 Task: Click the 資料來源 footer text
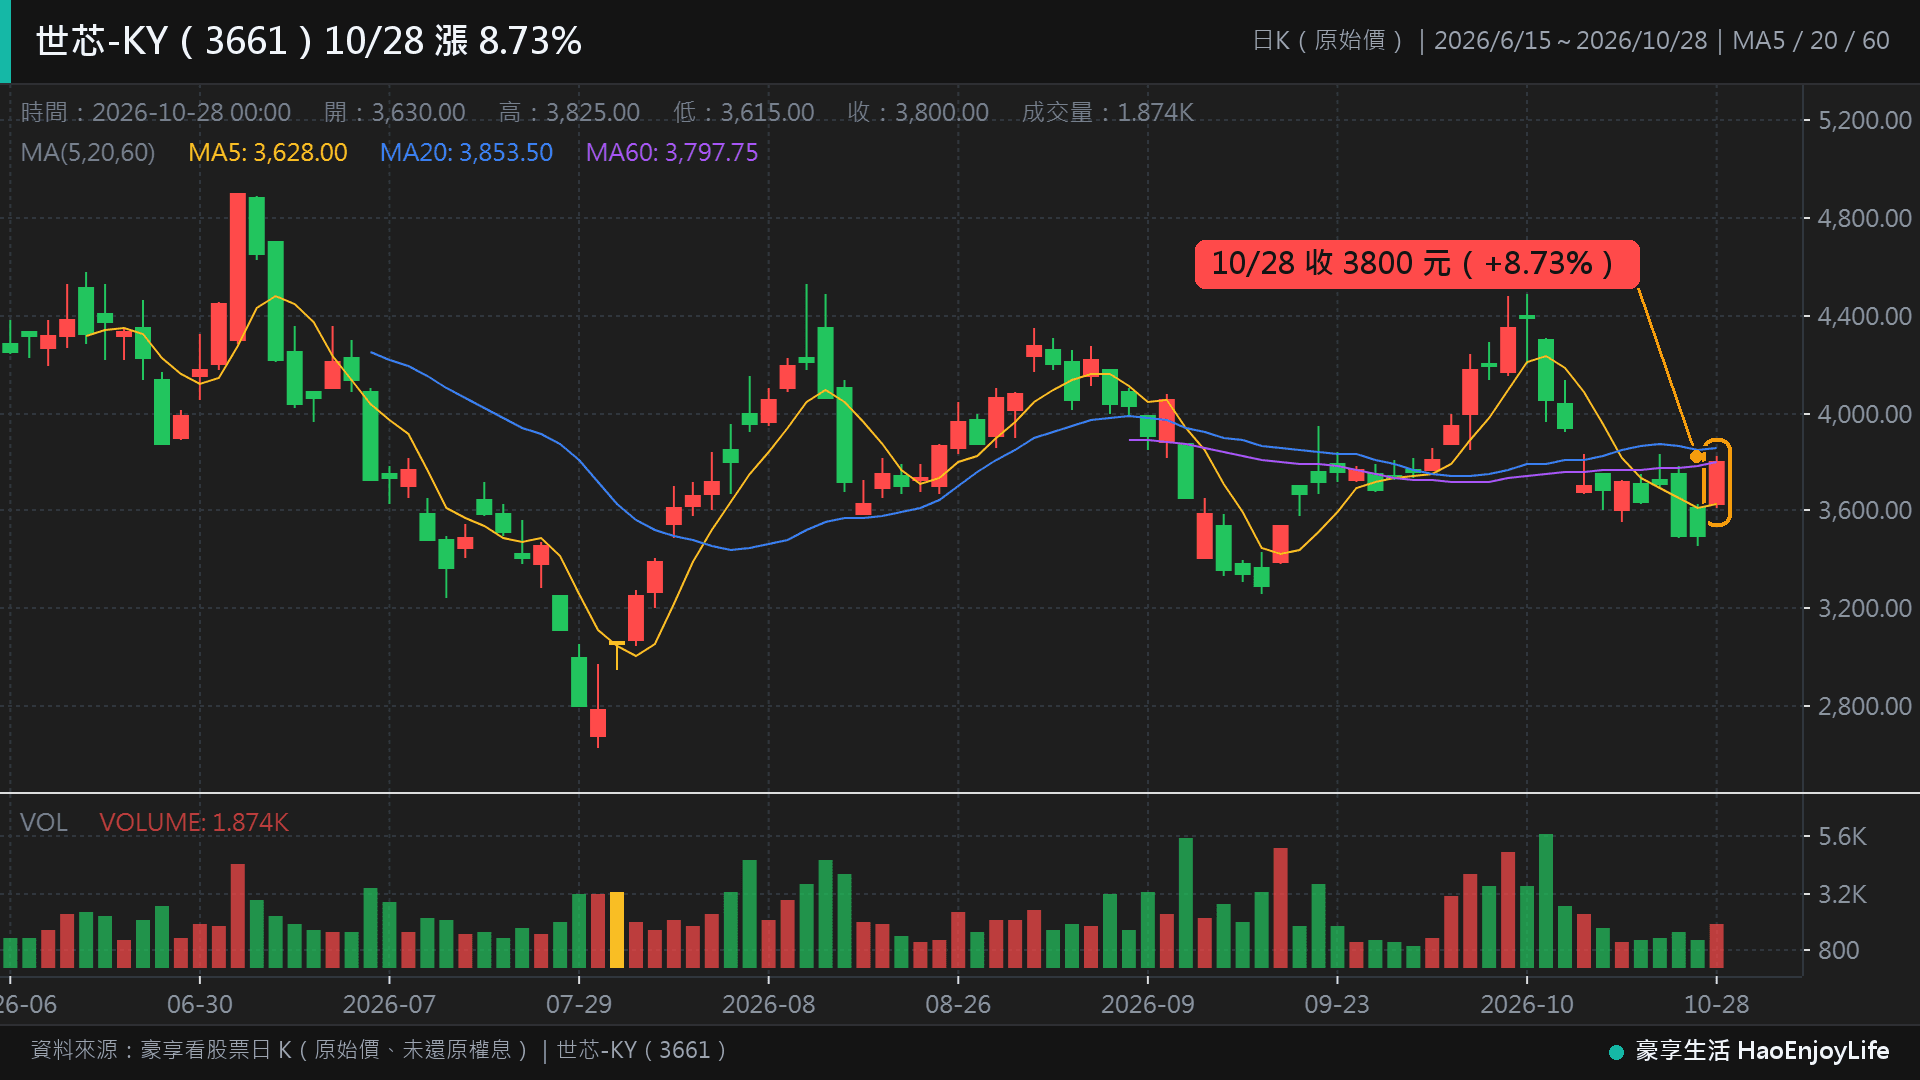(x=379, y=1050)
